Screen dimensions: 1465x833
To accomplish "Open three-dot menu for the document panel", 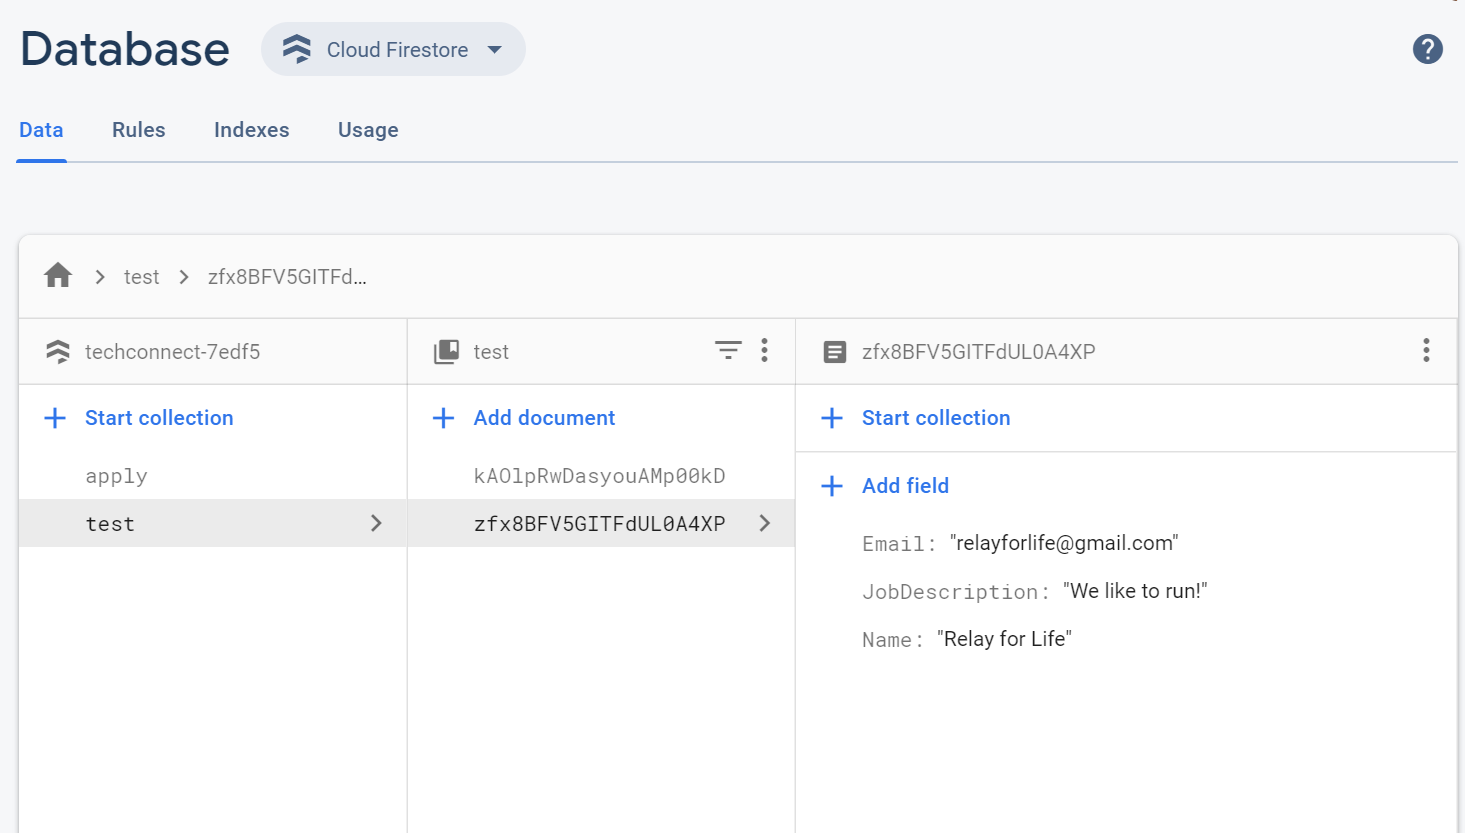I will pos(1426,350).
